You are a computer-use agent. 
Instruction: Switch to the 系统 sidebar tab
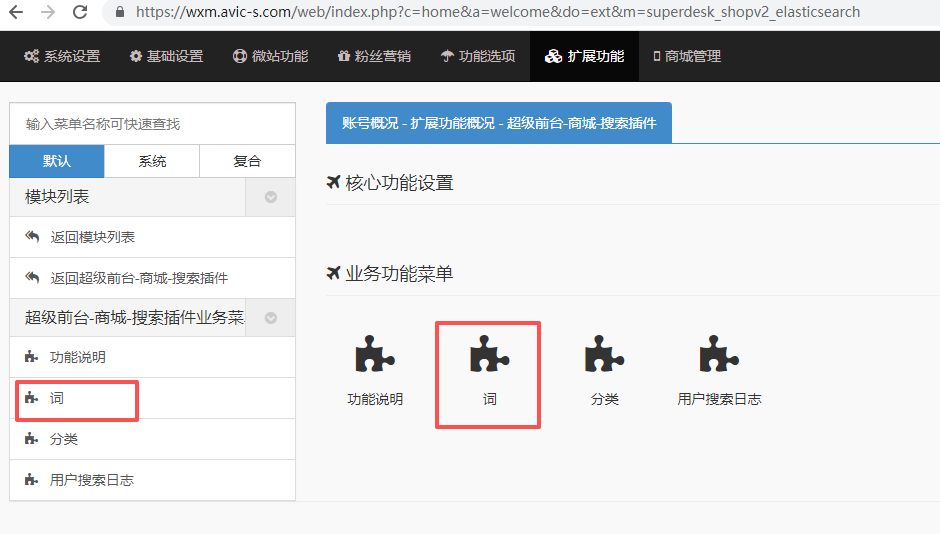pyautogui.click(x=152, y=161)
